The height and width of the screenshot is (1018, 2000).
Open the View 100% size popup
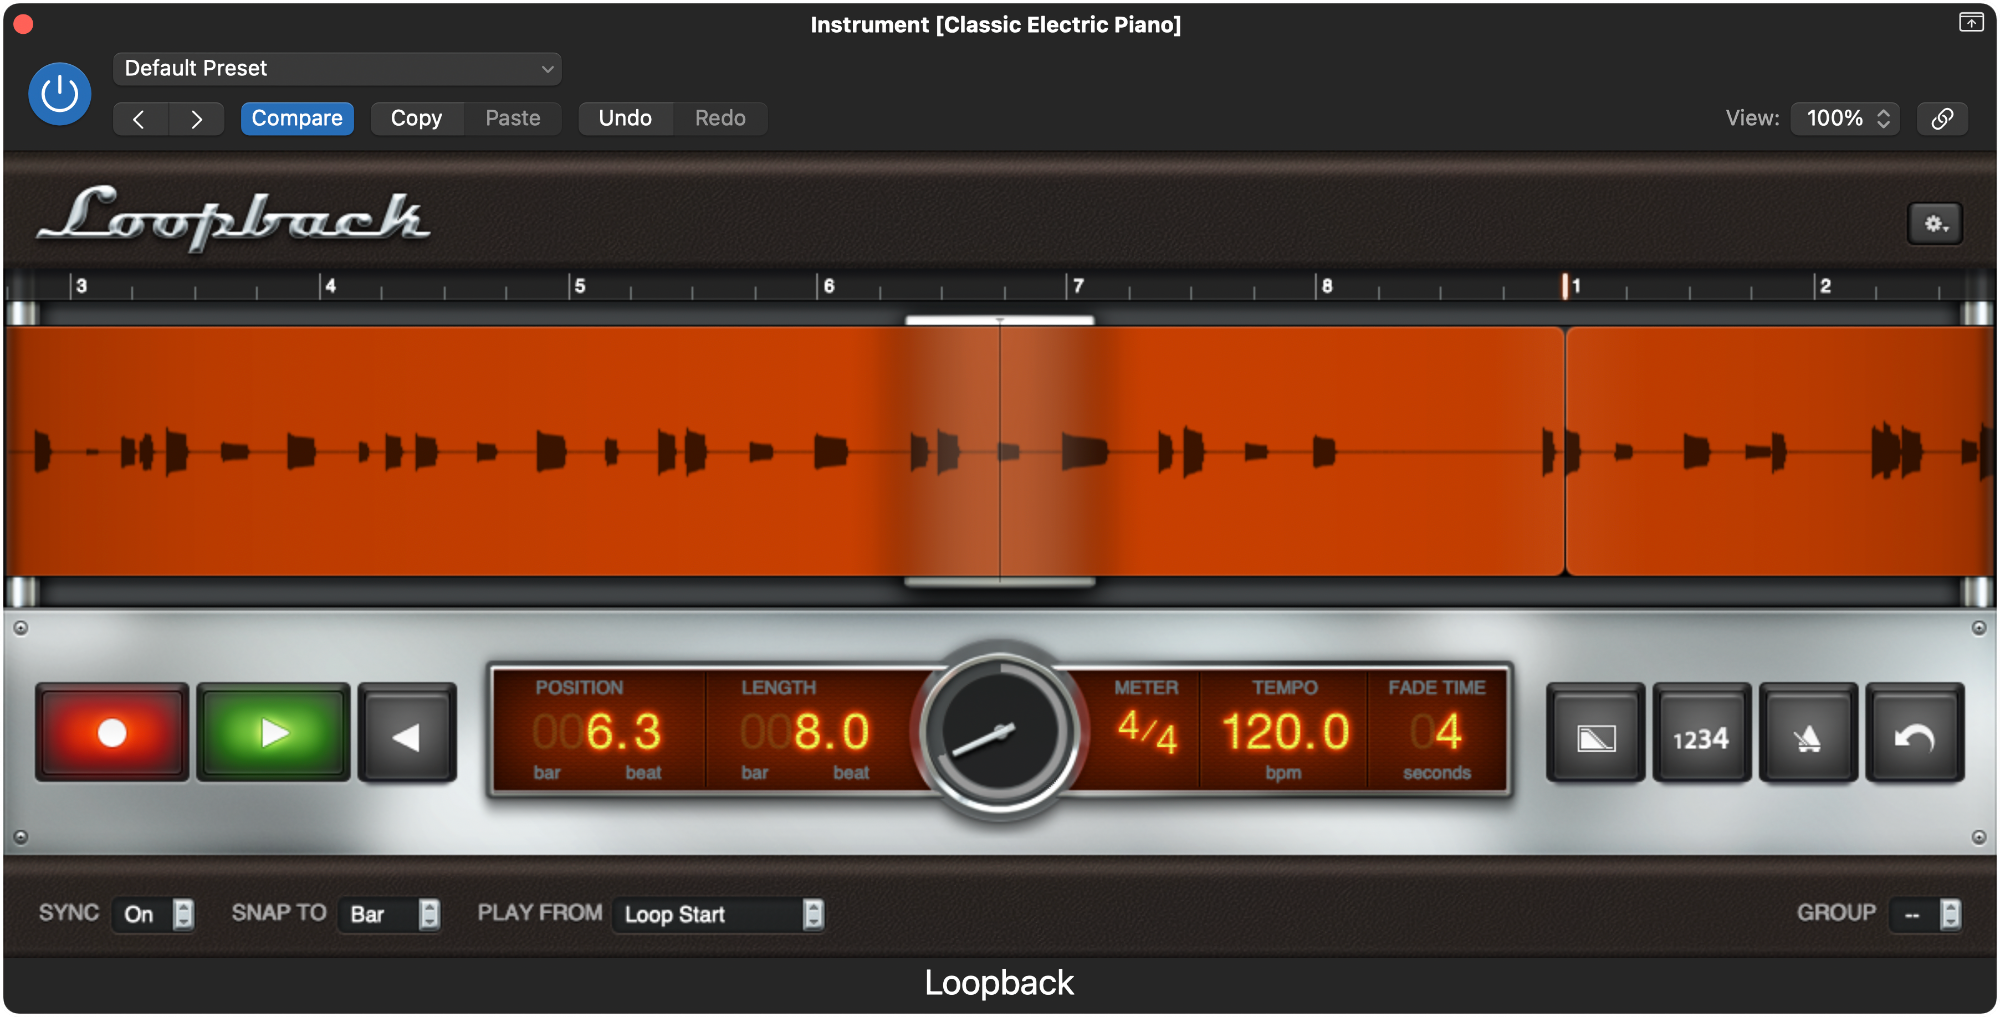click(x=1846, y=118)
